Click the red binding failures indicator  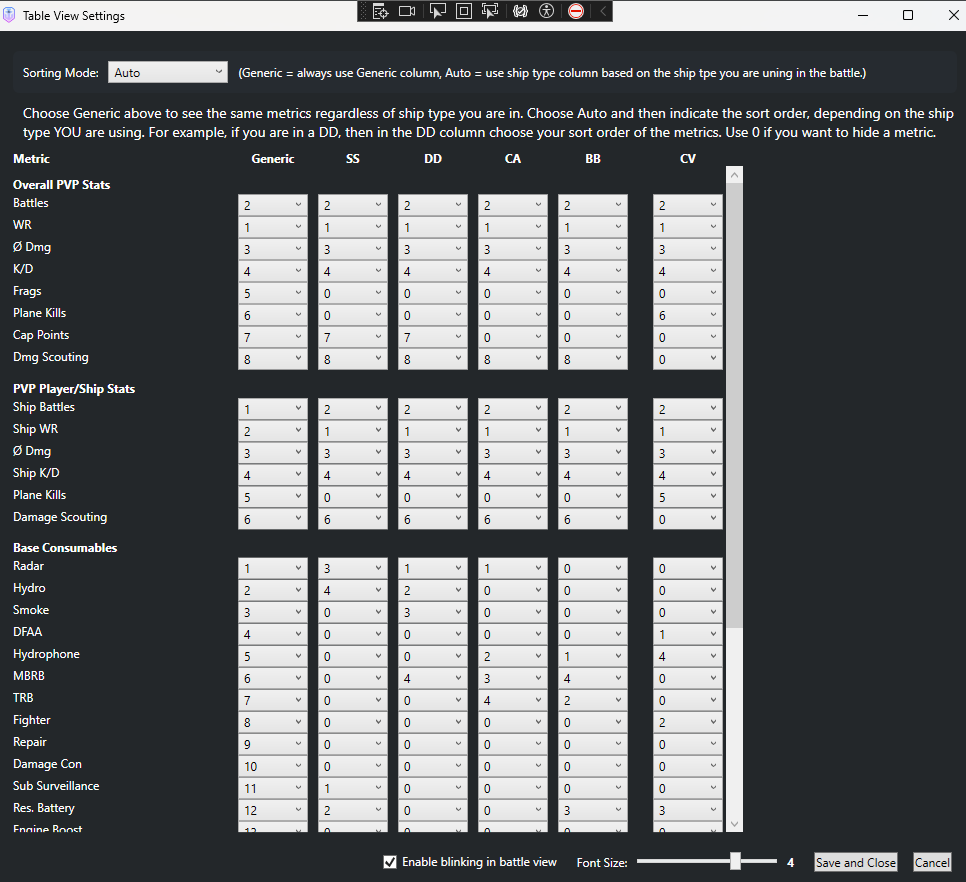coord(576,11)
